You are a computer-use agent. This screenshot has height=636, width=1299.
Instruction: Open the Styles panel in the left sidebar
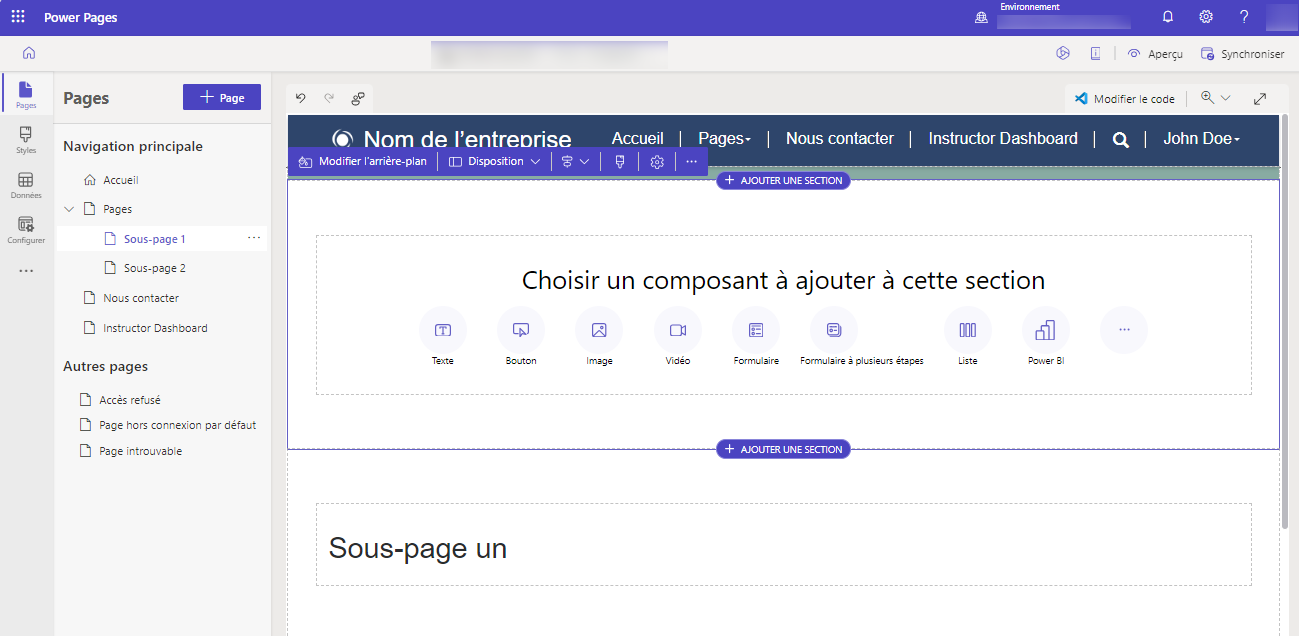pos(26,140)
